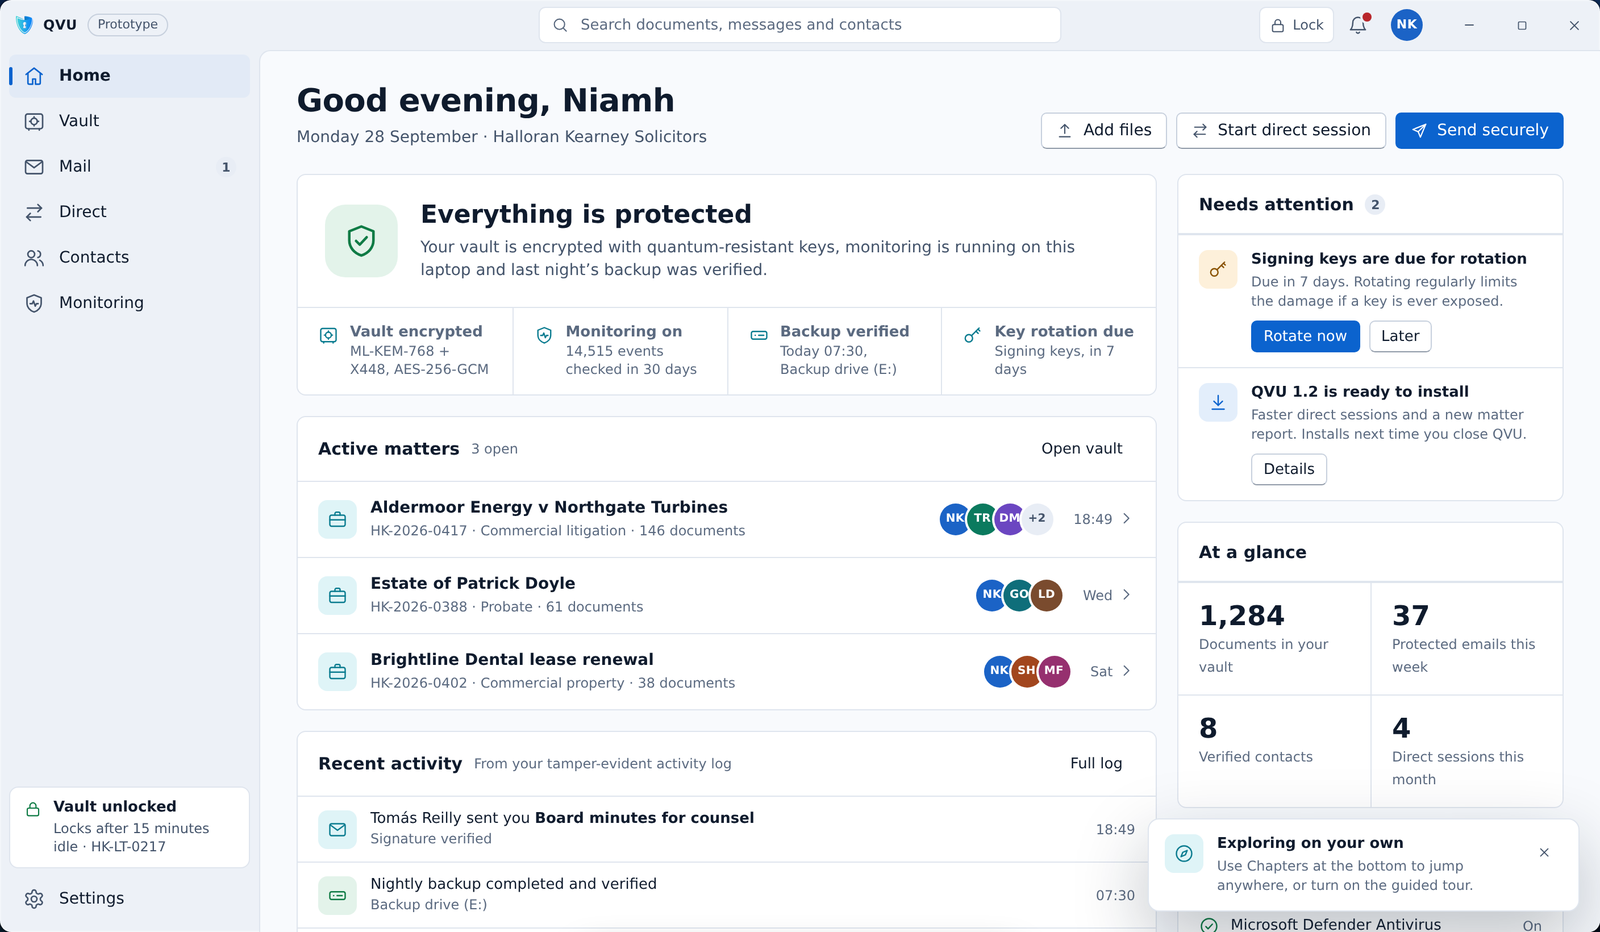This screenshot has width=1600, height=932.
Task: Click the Needs attention count badge 2
Action: point(1375,205)
